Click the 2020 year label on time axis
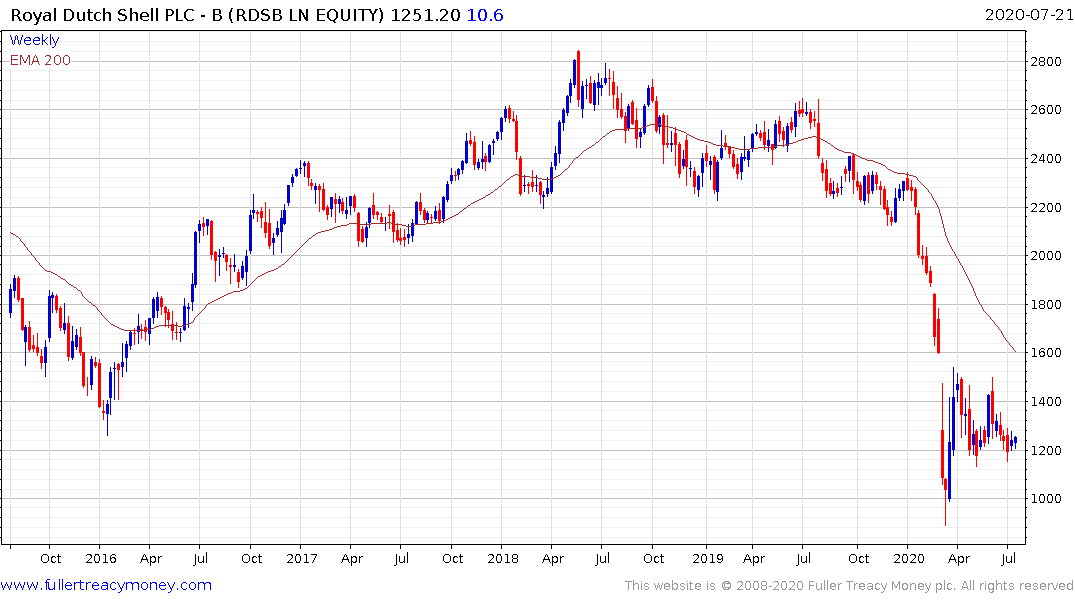 (x=909, y=558)
